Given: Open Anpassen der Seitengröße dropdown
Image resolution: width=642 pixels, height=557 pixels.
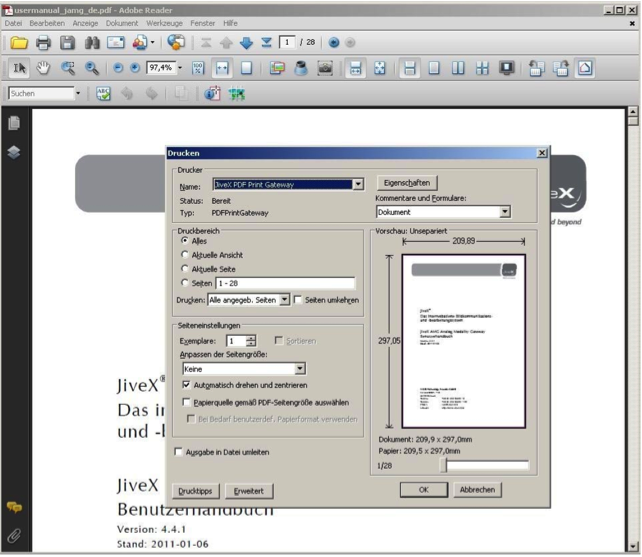Looking at the screenshot, I should coord(300,369).
